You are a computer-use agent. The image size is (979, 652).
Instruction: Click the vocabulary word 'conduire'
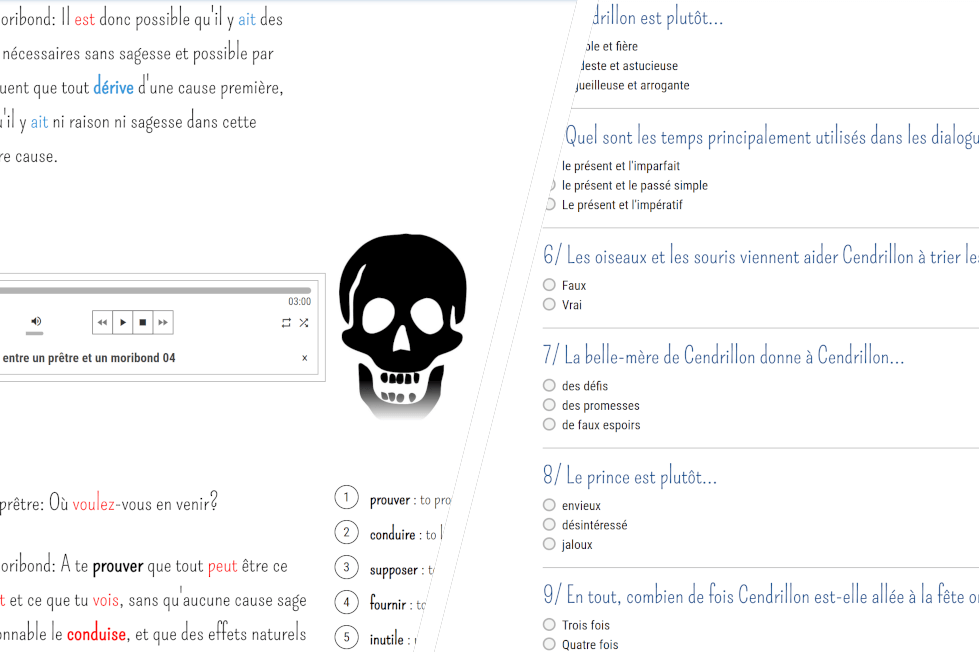click(x=392, y=534)
